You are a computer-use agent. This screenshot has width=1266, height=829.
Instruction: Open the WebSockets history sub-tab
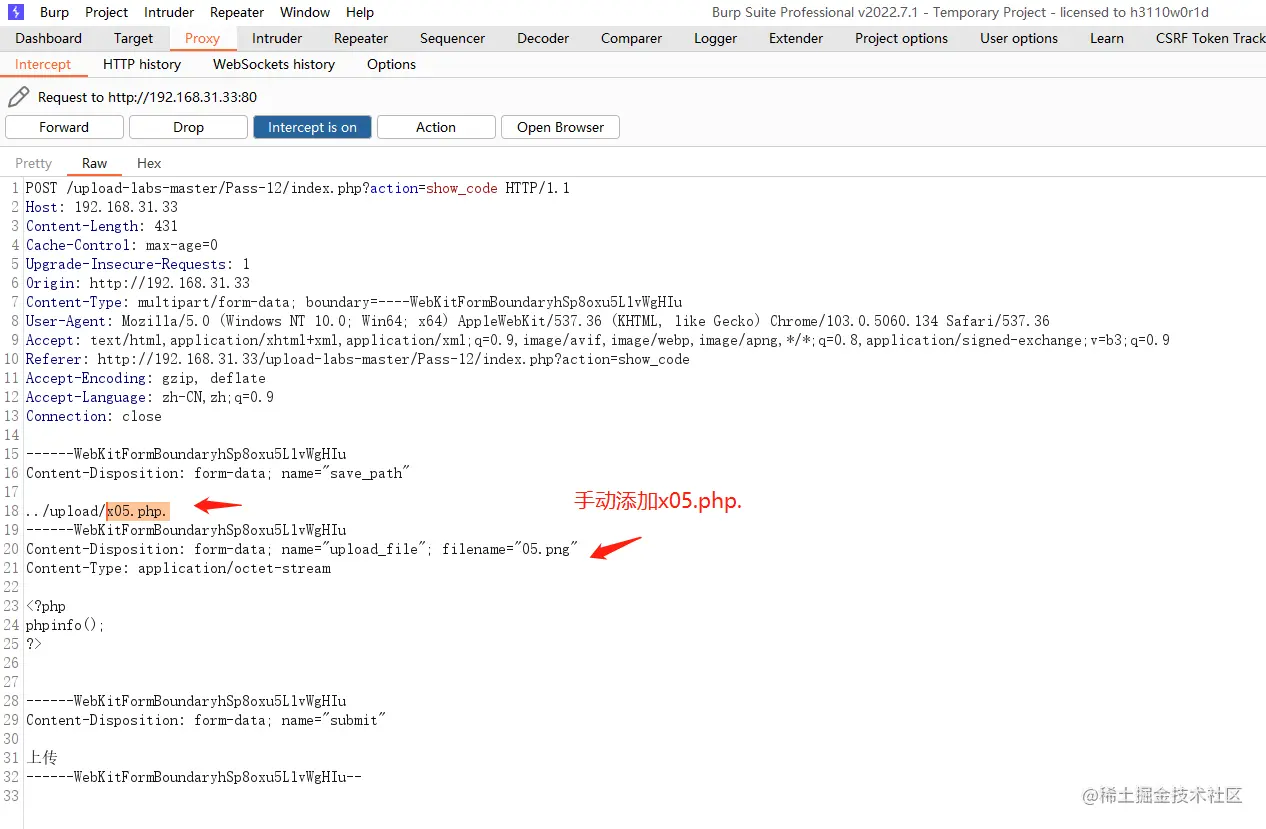coord(274,64)
